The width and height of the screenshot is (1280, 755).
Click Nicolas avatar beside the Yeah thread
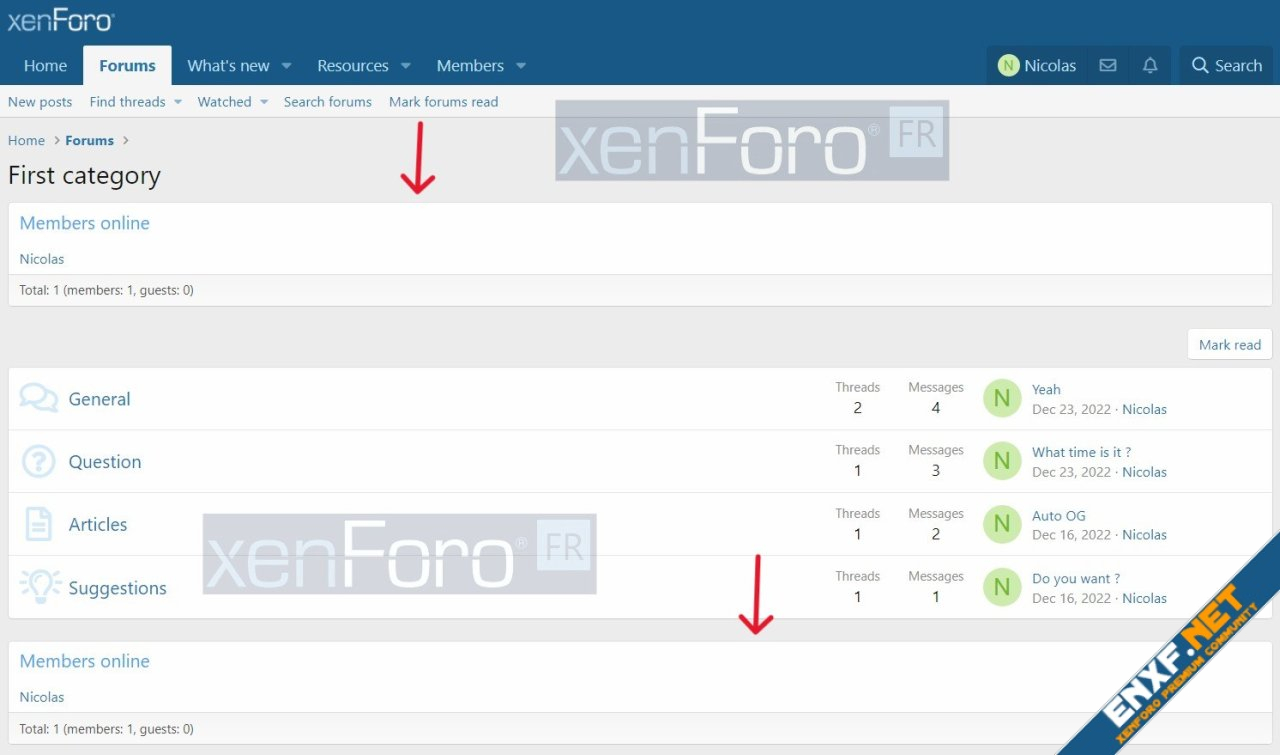pyautogui.click(x=1002, y=399)
